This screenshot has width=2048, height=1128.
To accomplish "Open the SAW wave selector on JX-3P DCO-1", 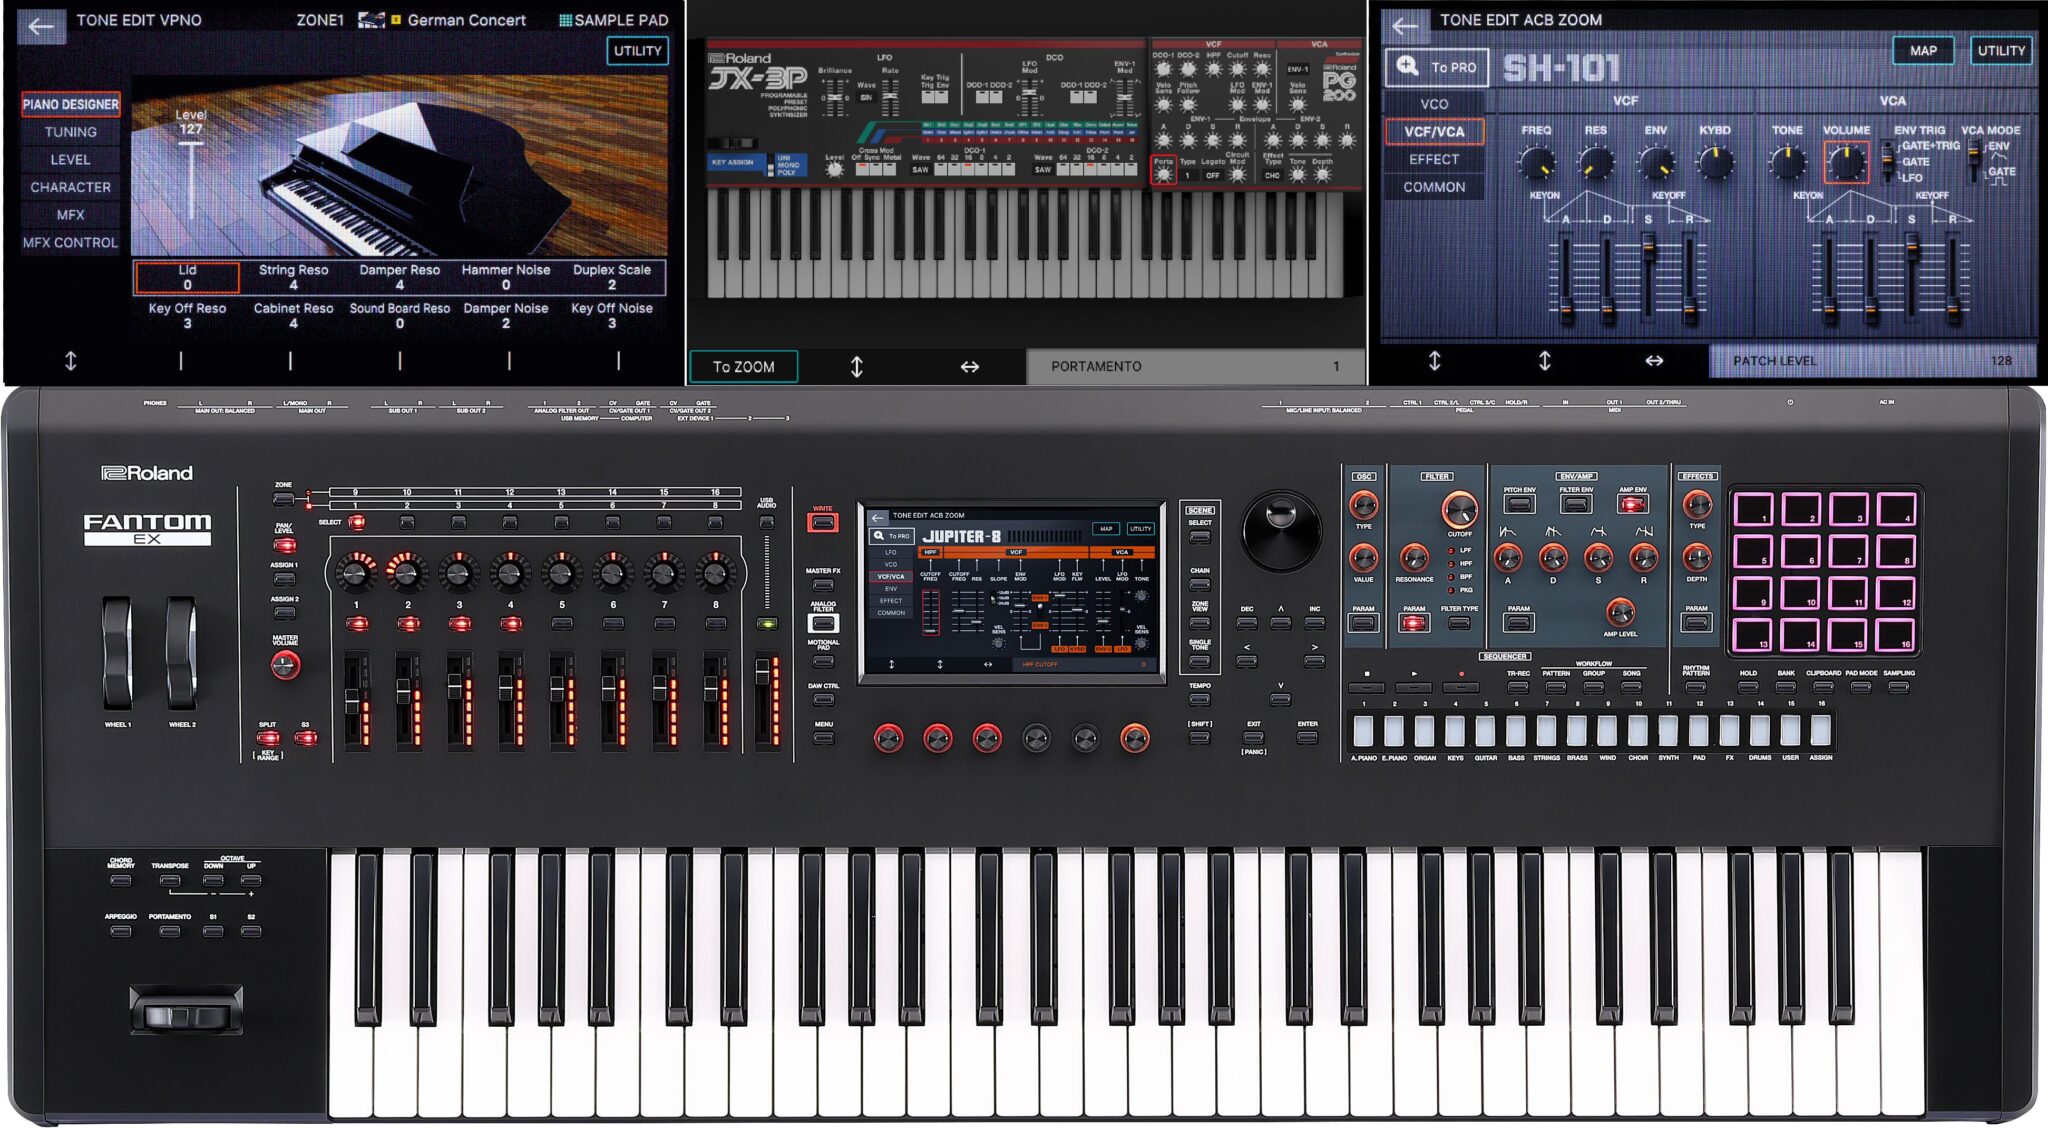I will (920, 170).
